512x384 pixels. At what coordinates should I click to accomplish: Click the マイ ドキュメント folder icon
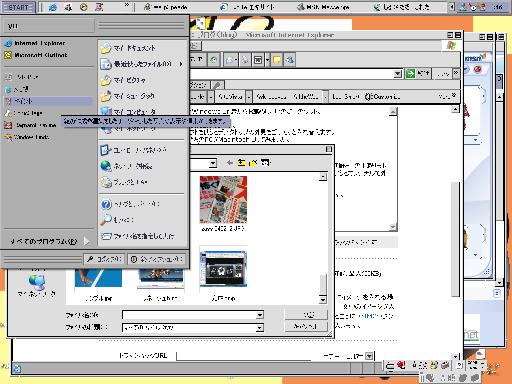coord(106,48)
